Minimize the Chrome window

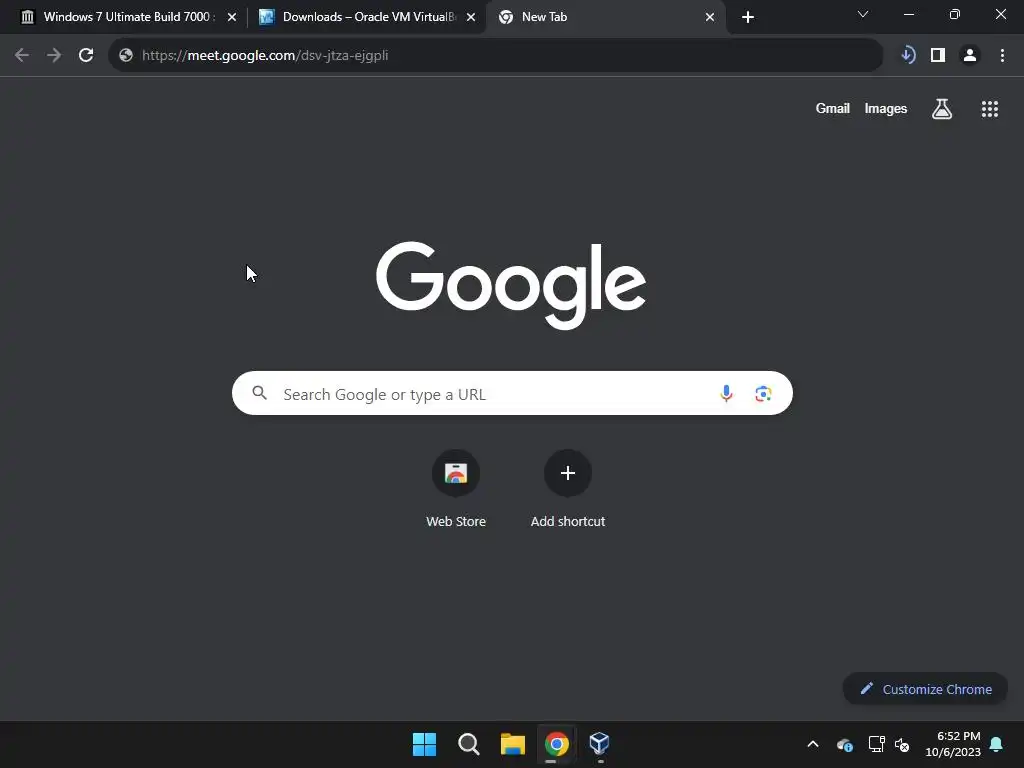[908, 14]
